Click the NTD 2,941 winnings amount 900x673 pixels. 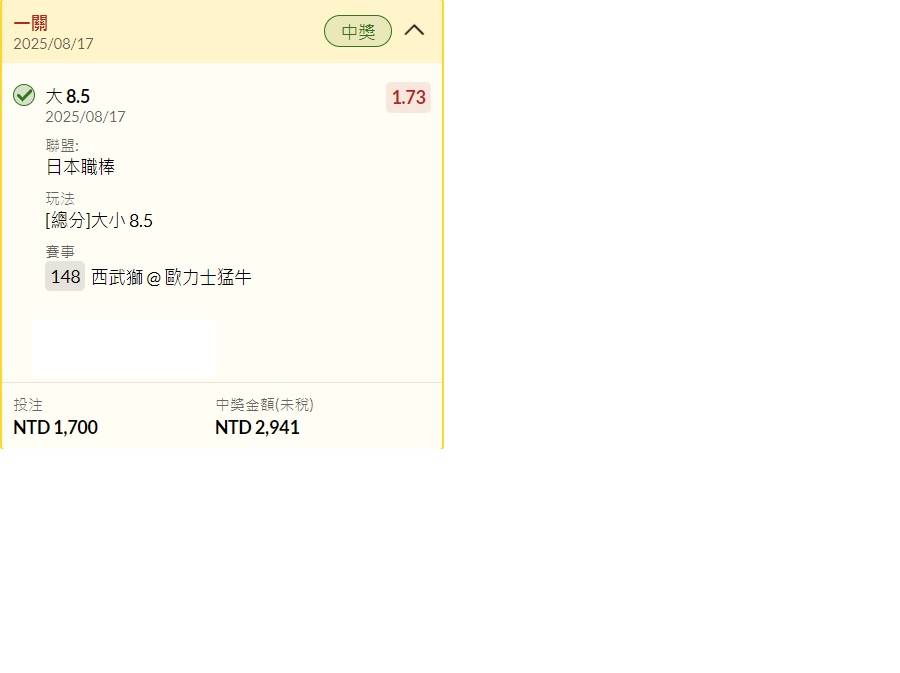click(257, 427)
